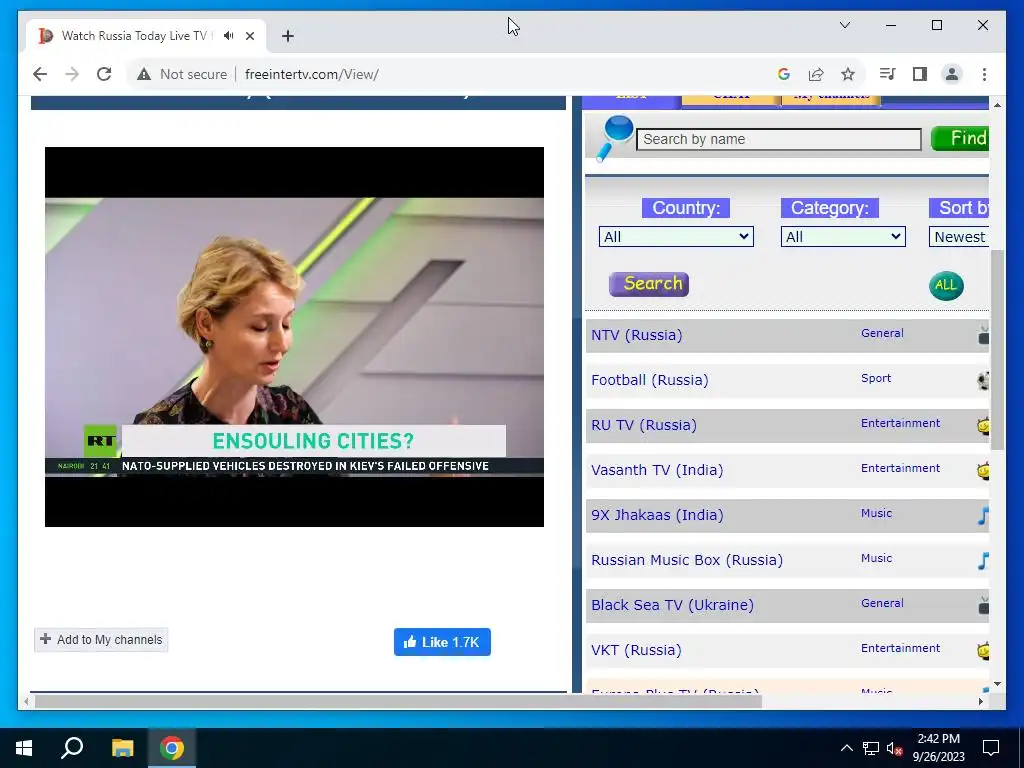Click the soccer ball icon beside Football (Russia)
1024x768 pixels.
coord(984,380)
